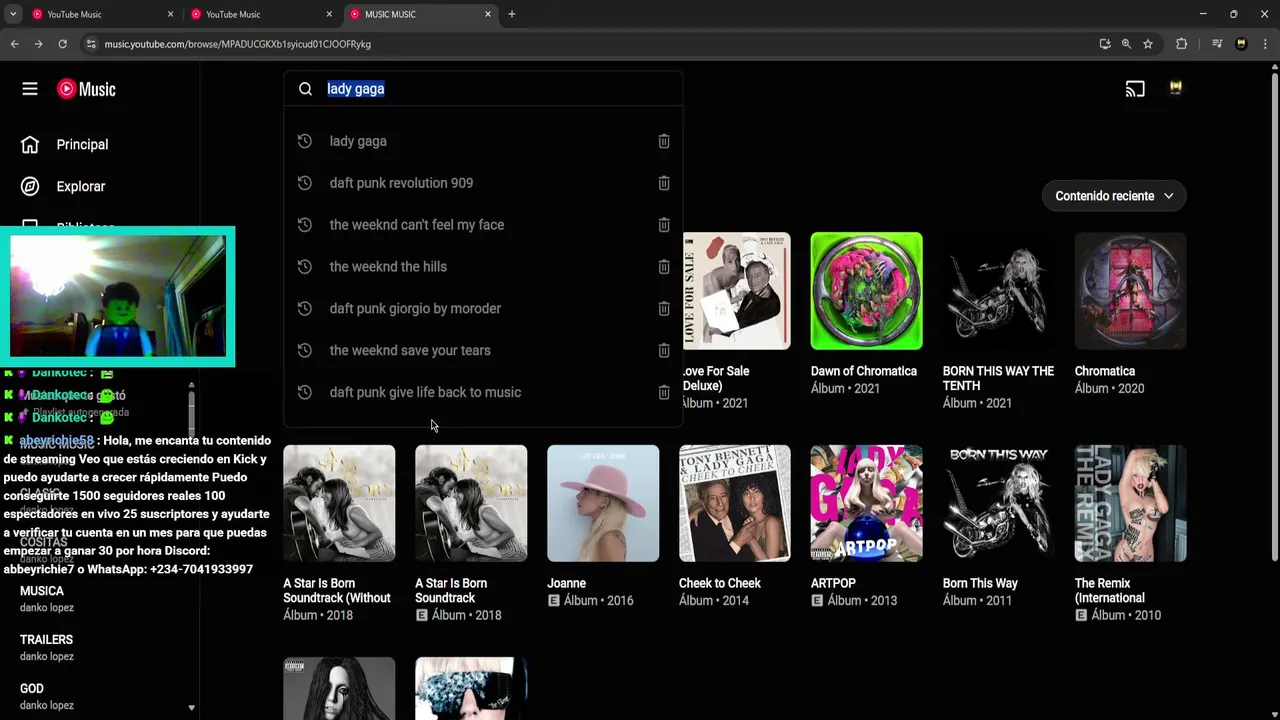Open the browser extensions puzzle icon
This screenshot has height=720, width=1280.
pos(1182,44)
